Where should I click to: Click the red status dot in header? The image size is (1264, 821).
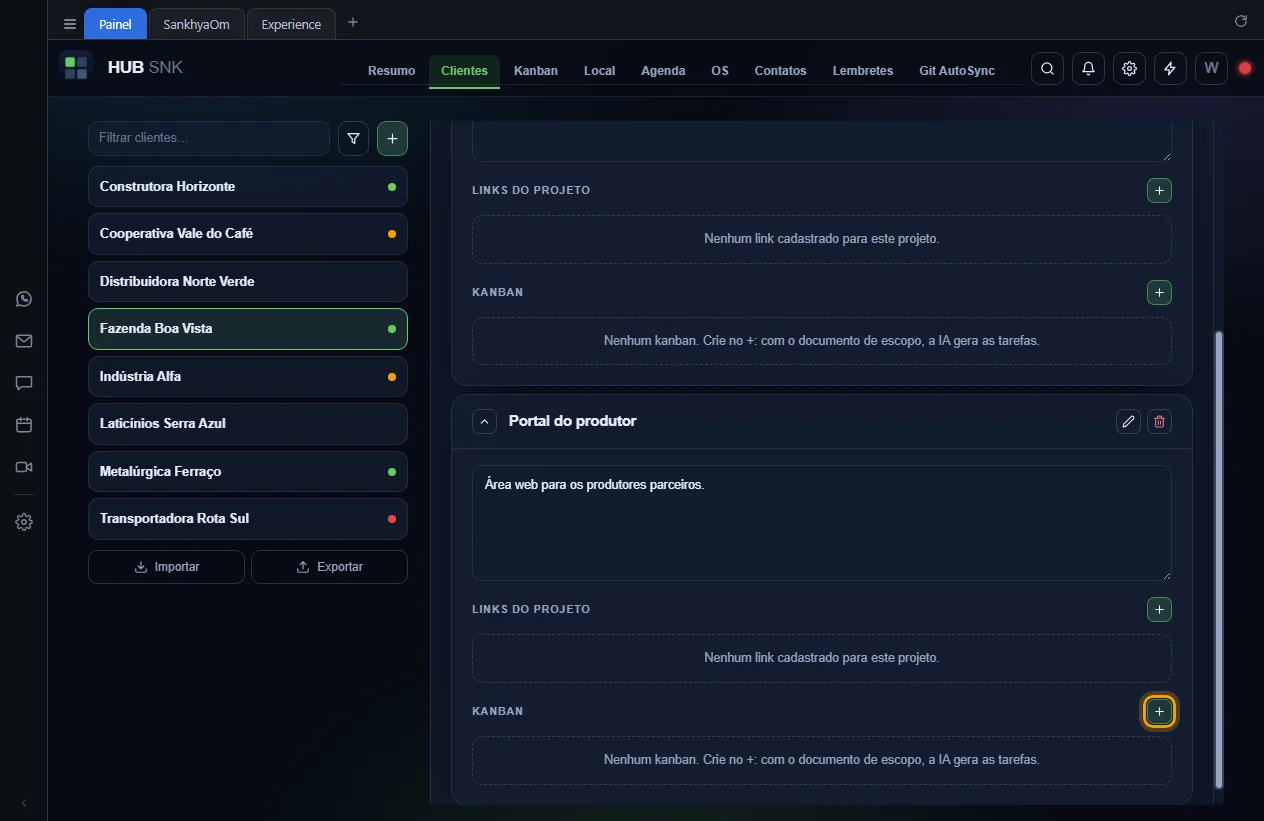[1245, 69]
